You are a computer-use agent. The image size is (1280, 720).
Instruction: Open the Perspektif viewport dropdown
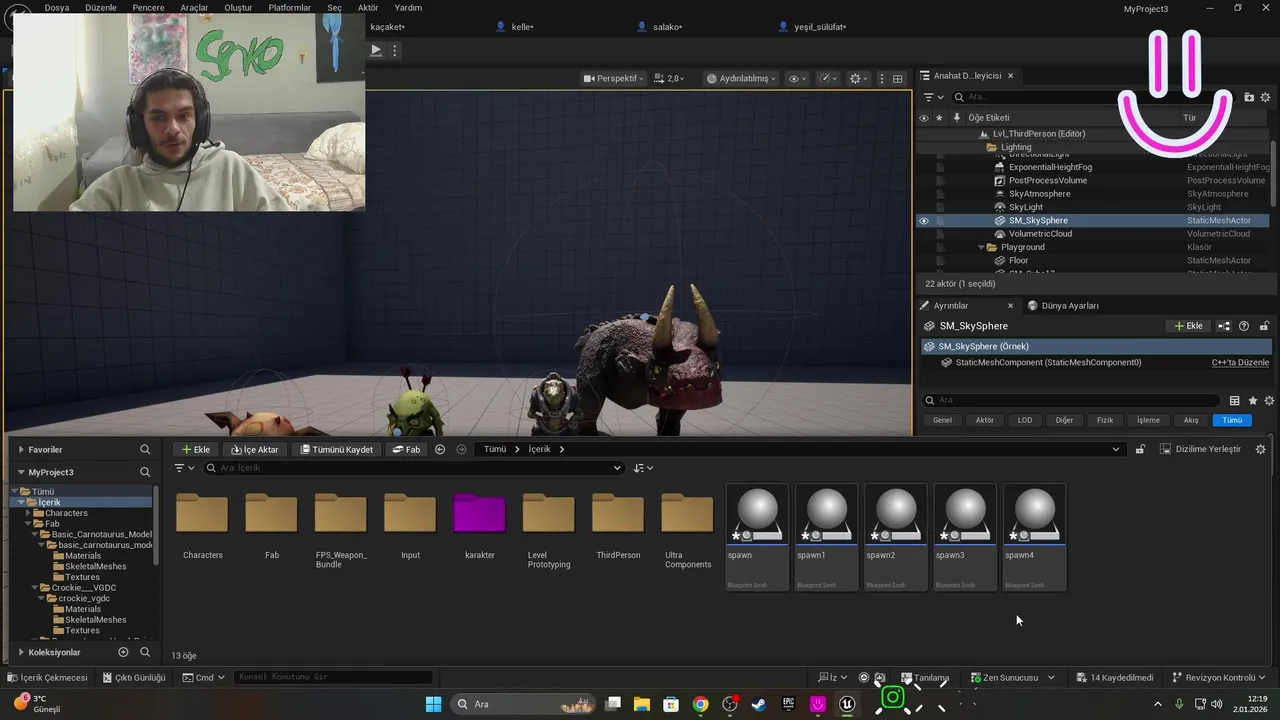pyautogui.click(x=614, y=78)
